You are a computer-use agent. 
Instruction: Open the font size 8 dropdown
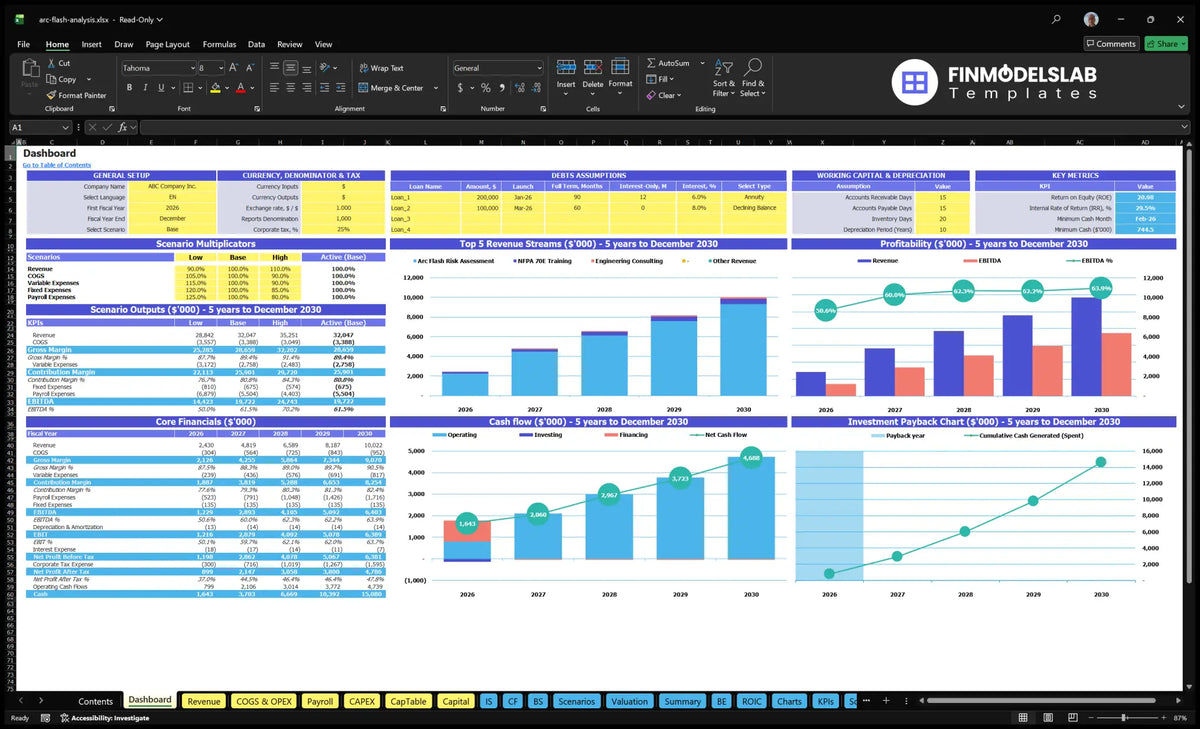pos(219,68)
